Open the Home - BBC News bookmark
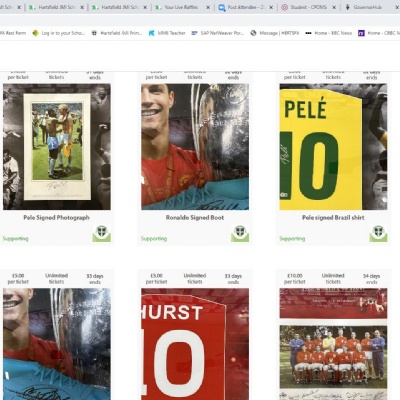 pyautogui.click(x=328, y=33)
